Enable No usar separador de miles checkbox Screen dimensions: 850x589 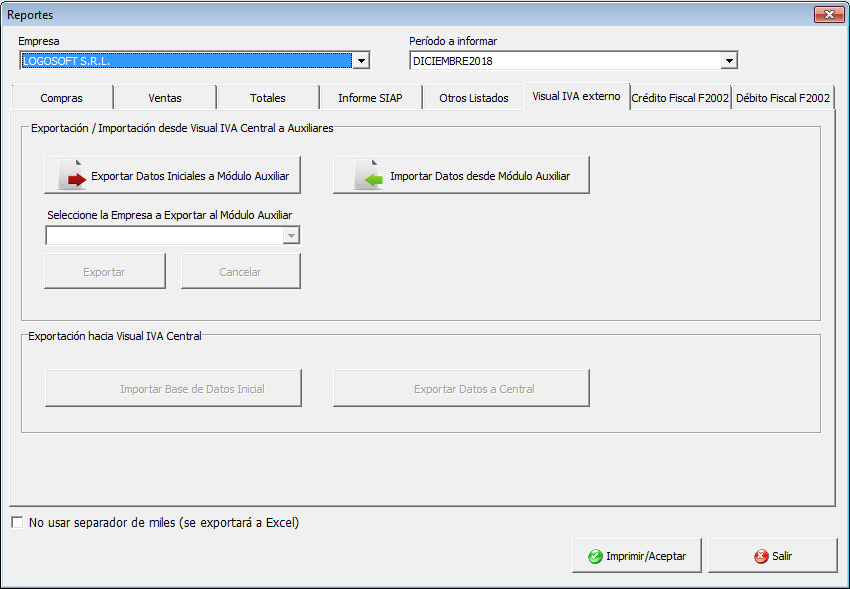[x=17, y=523]
